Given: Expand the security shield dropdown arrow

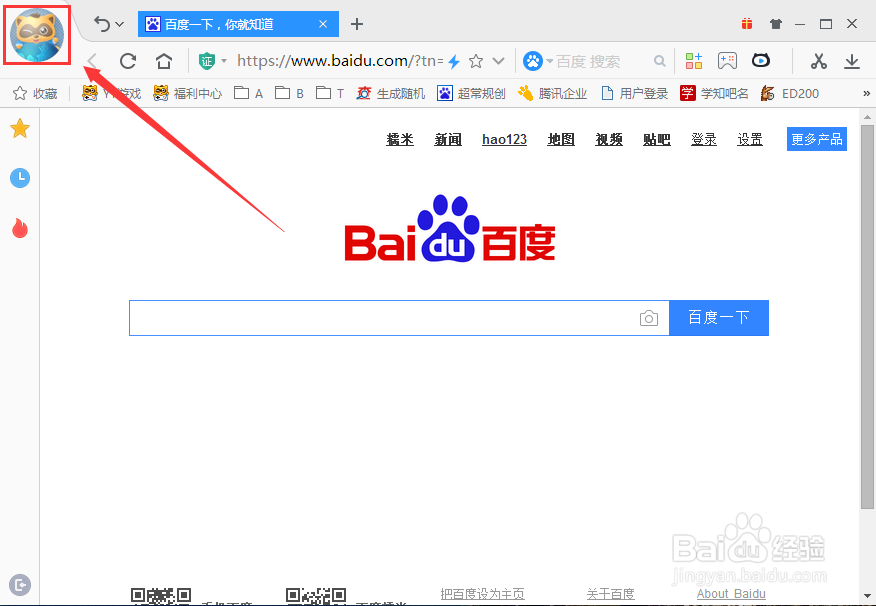Looking at the screenshot, I should pyautogui.click(x=223, y=61).
